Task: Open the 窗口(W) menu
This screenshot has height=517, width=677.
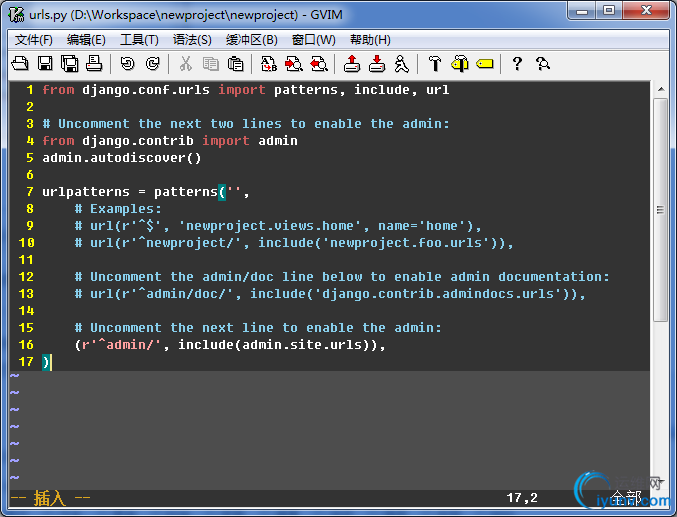Action: (x=314, y=40)
